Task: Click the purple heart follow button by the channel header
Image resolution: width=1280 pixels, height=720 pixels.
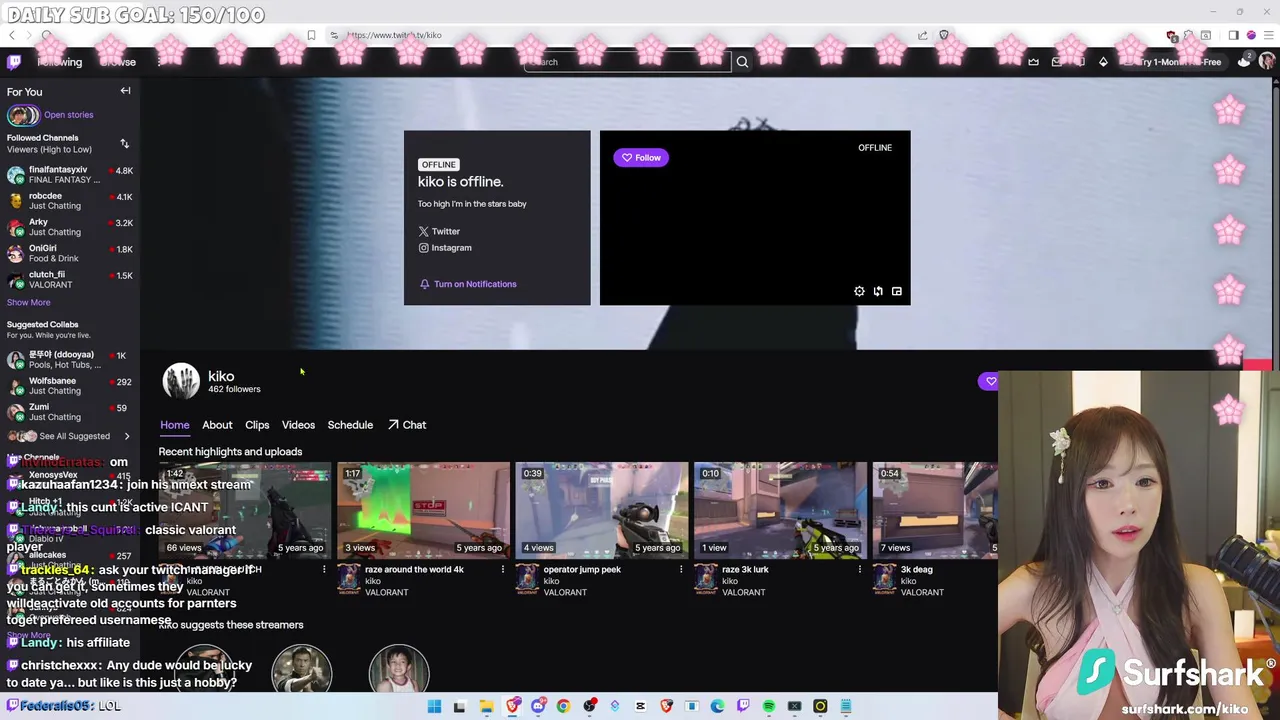Action: coord(990,381)
